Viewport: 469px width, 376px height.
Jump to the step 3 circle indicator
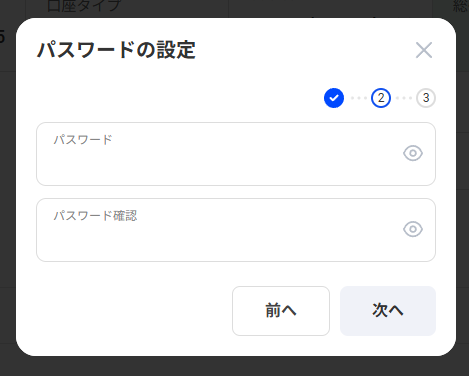click(x=426, y=98)
